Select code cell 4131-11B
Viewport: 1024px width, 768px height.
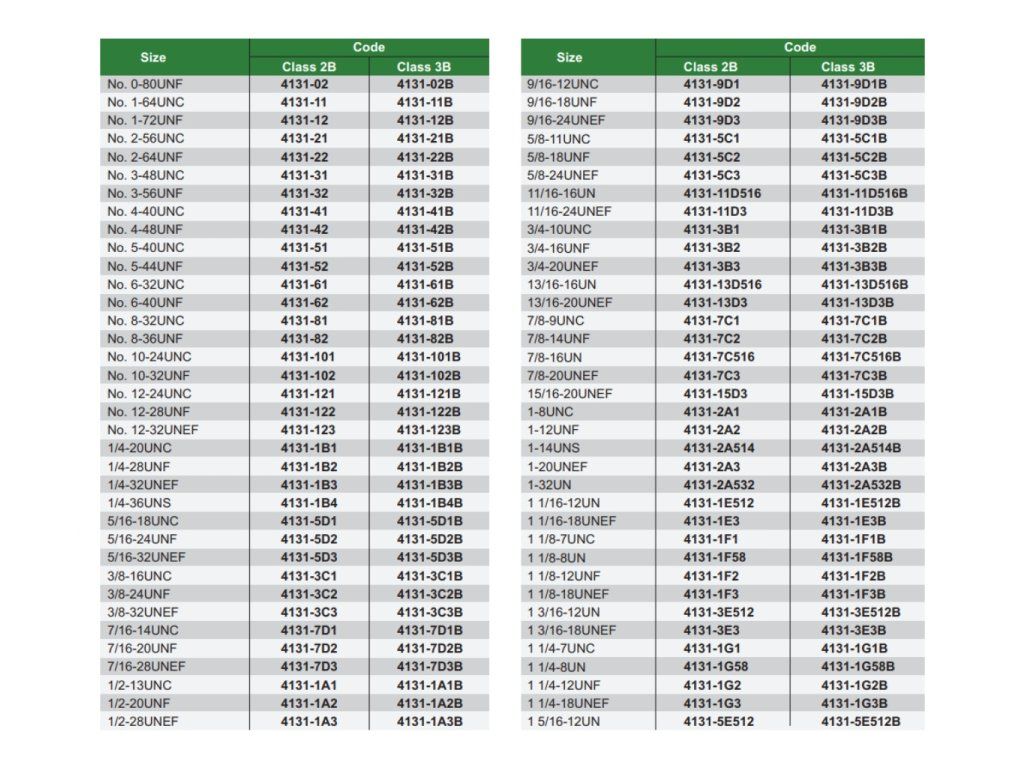[x=424, y=102]
